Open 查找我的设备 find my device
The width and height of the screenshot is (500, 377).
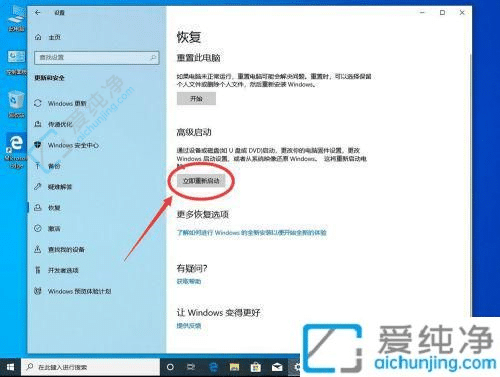coord(59,249)
